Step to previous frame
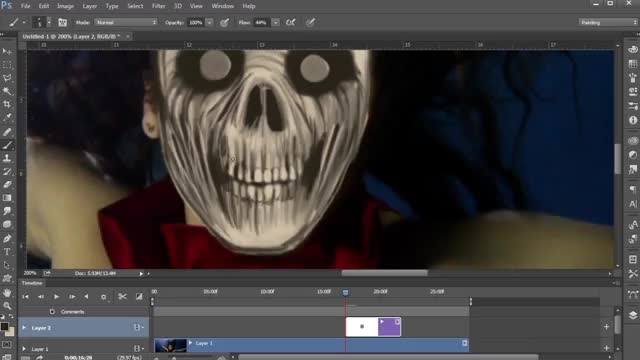Screen dimensions: 640x360 41,297
